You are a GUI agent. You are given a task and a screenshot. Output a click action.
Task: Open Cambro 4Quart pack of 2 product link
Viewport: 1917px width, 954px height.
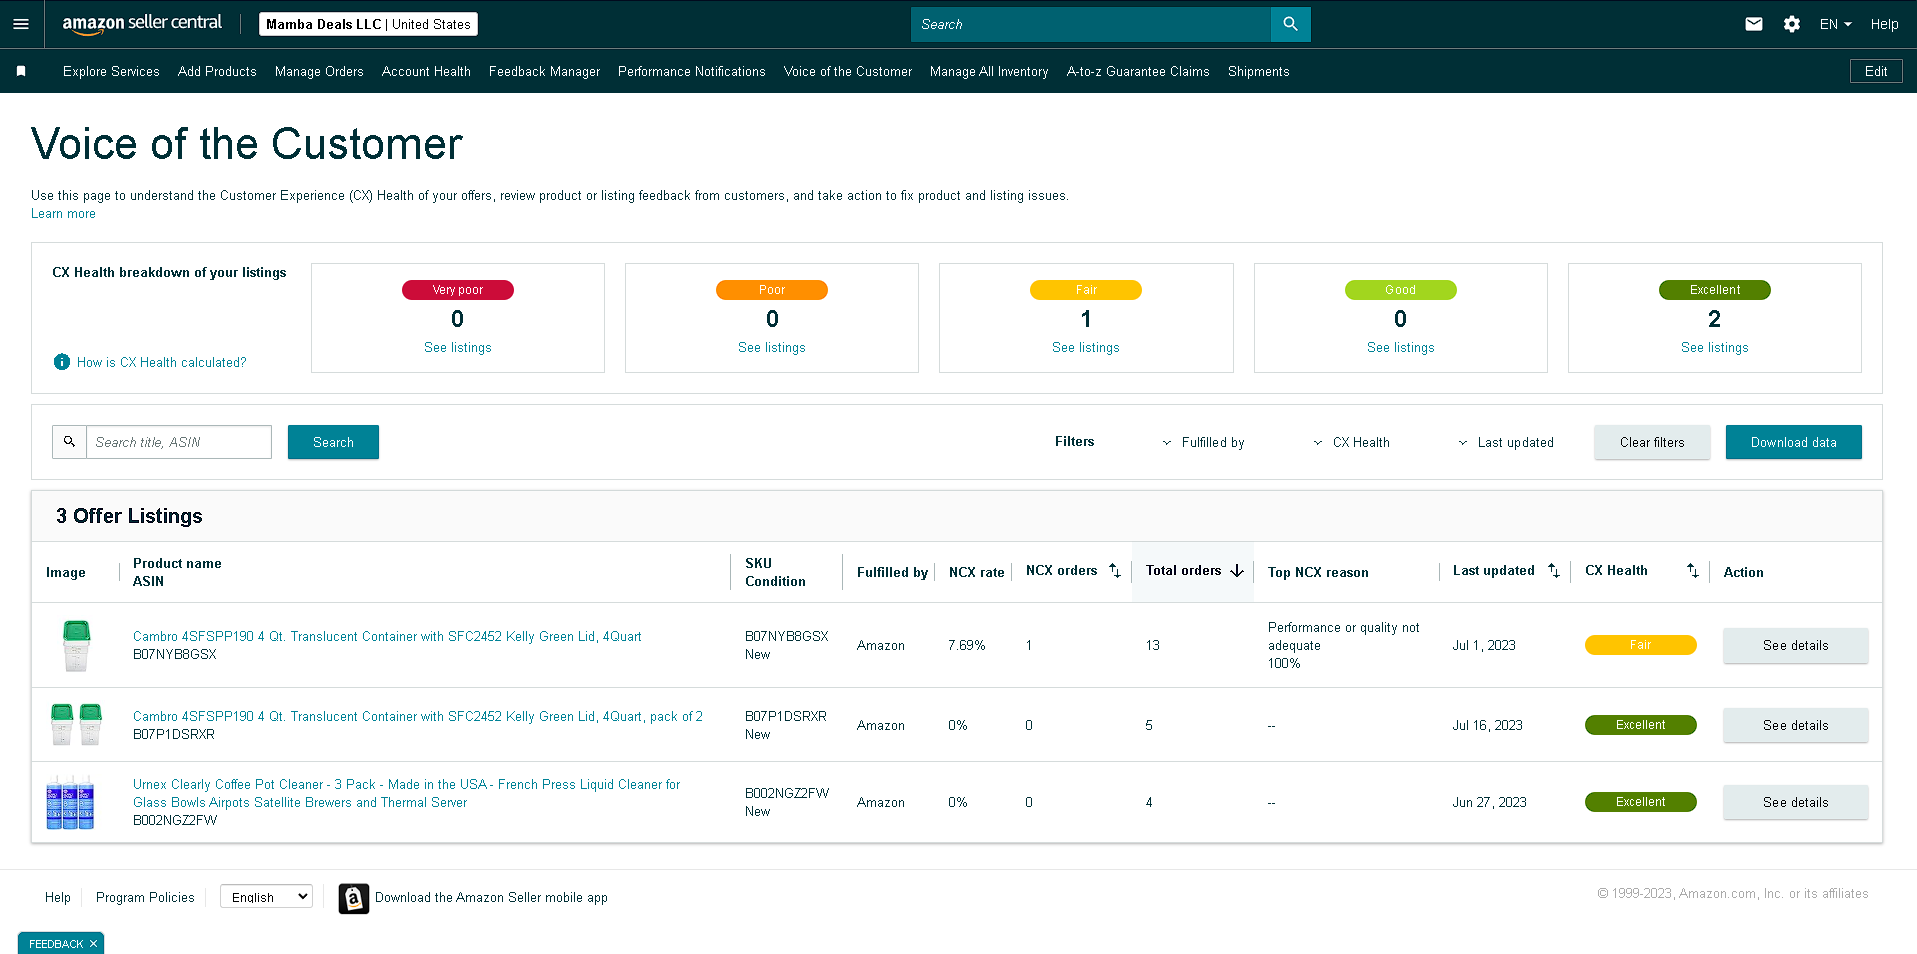coord(418,716)
